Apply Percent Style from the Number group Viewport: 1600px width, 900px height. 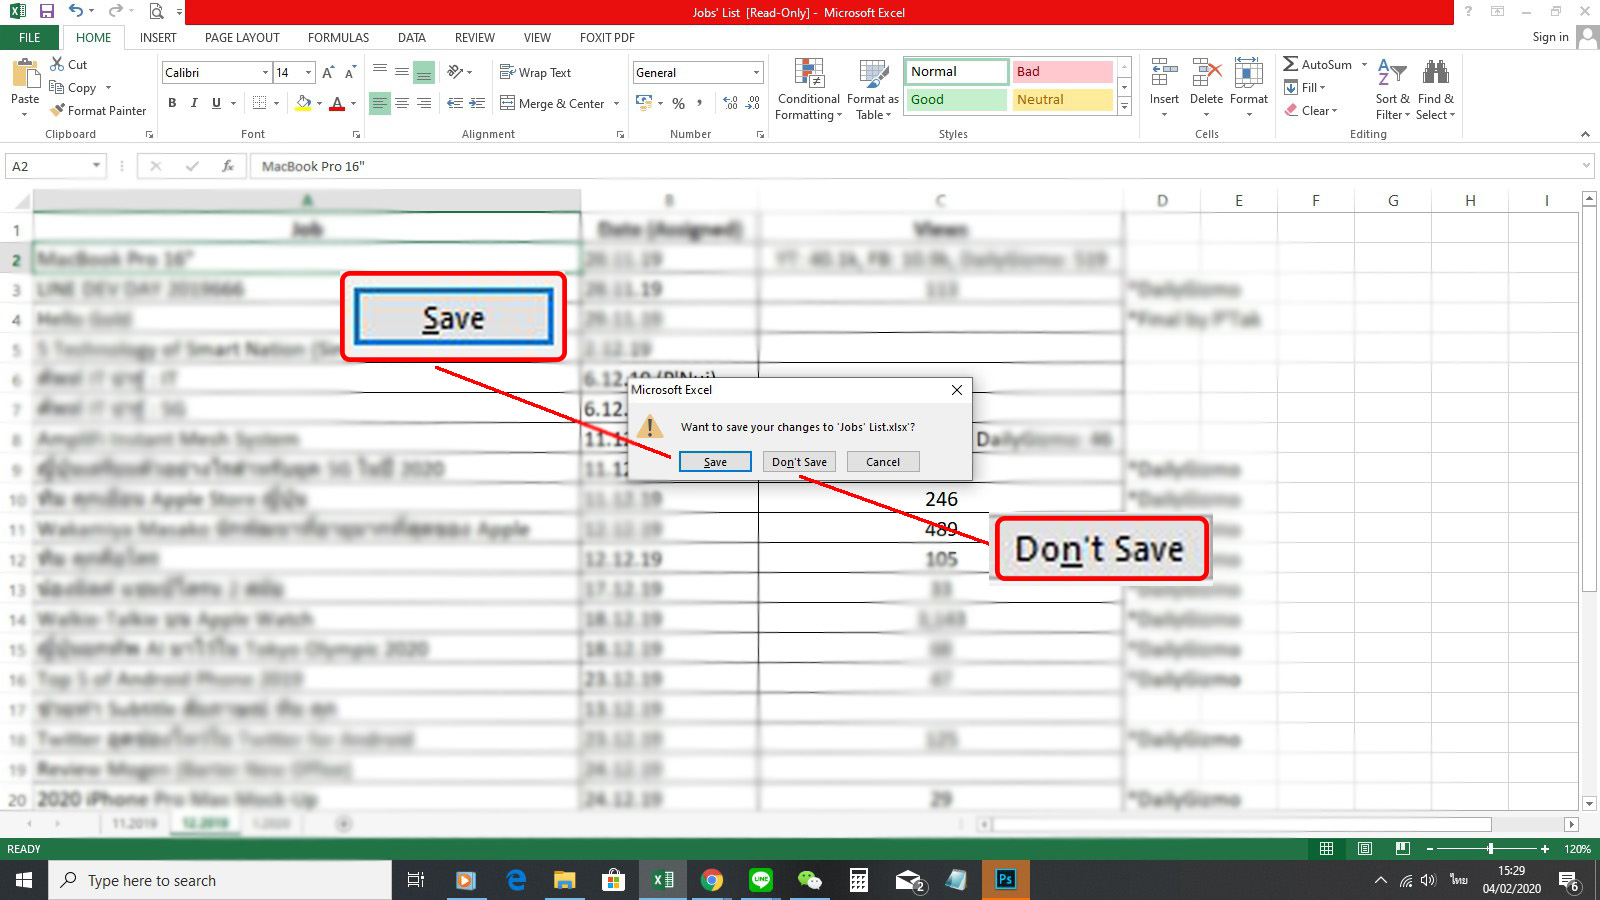click(677, 103)
